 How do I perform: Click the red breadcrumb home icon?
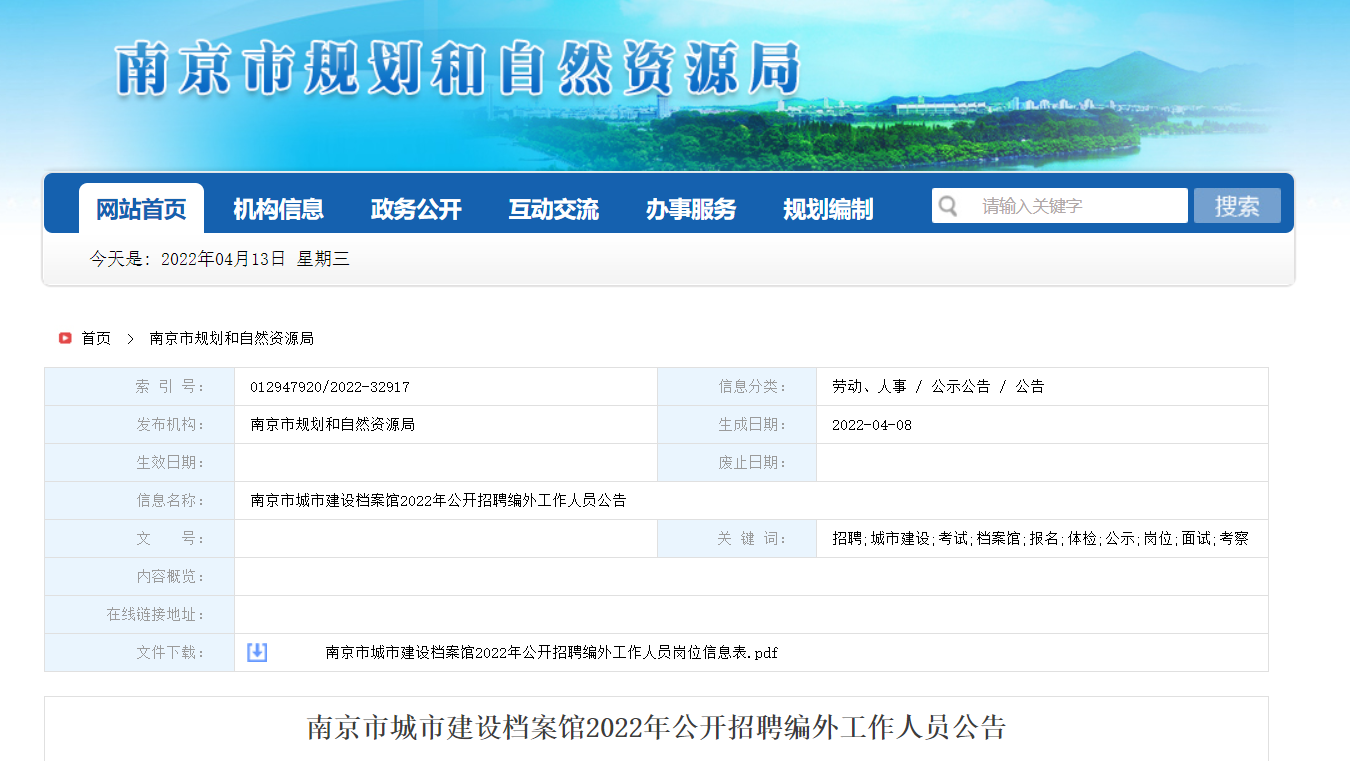tap(65, 338)
